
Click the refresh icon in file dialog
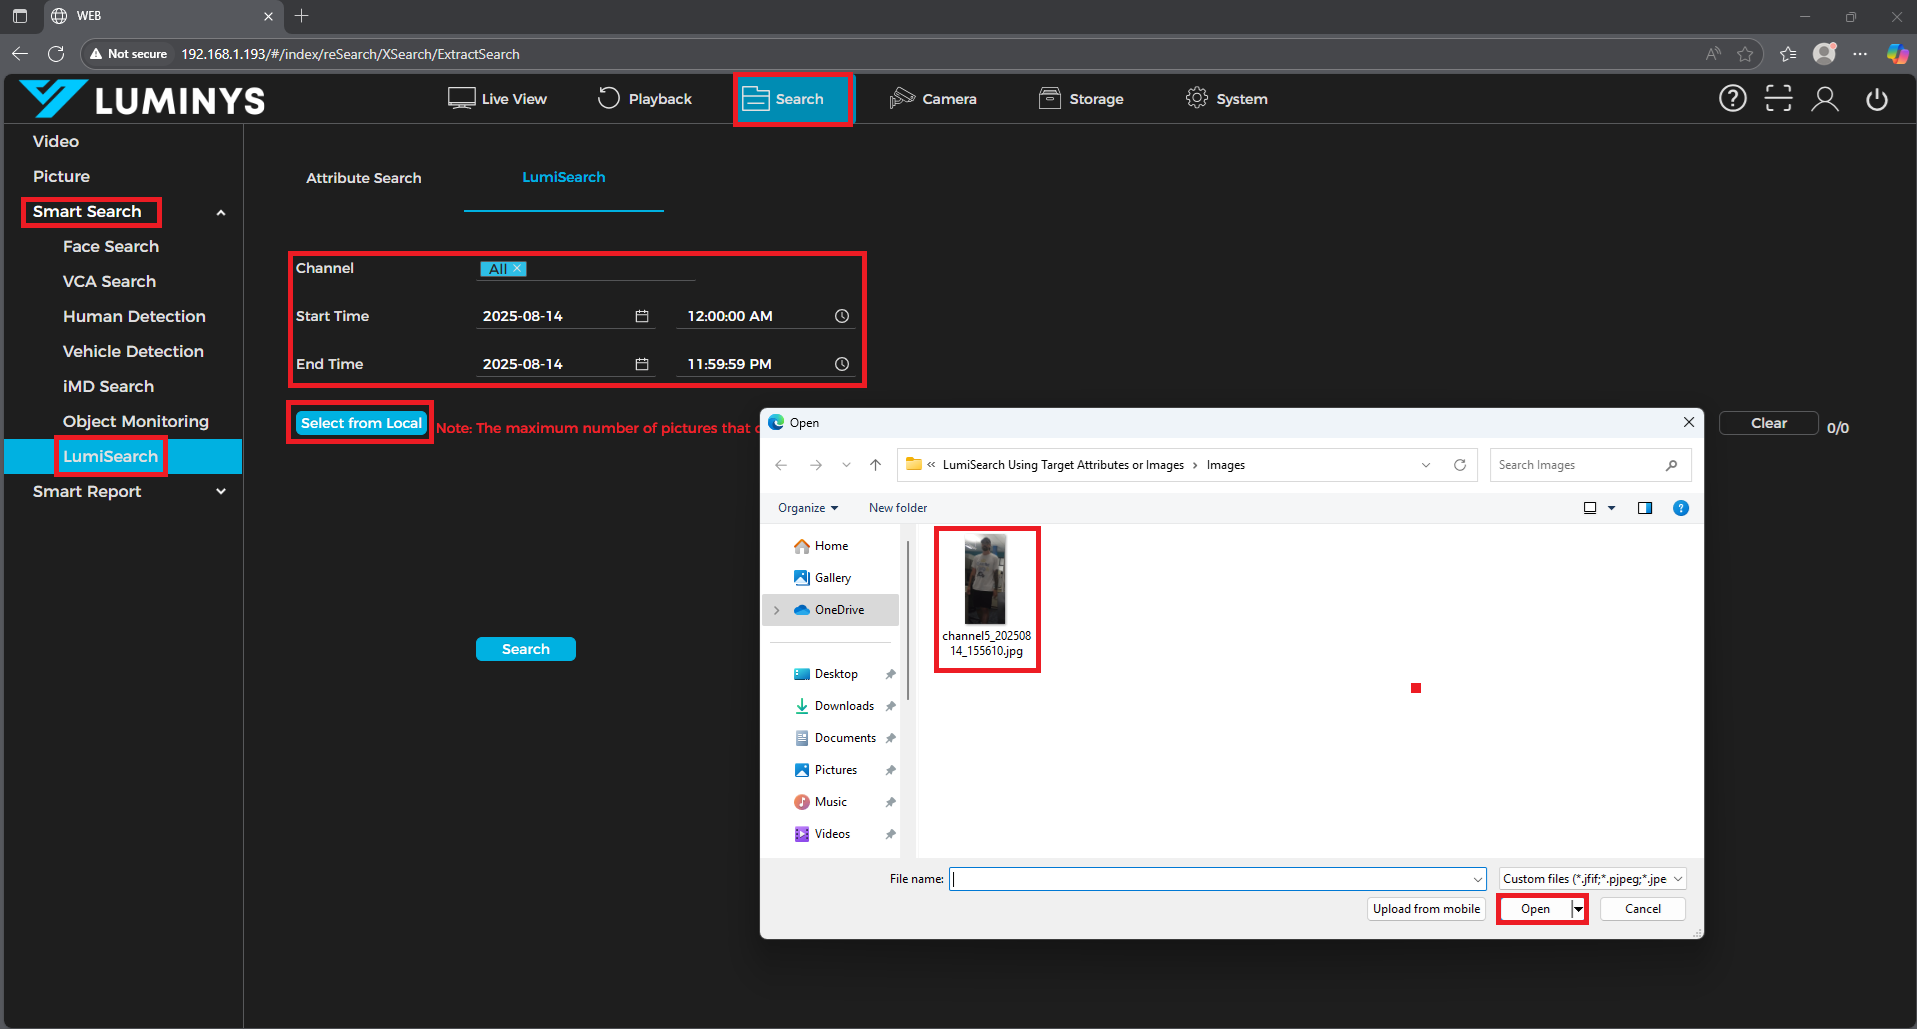(x=1460, y=465)
